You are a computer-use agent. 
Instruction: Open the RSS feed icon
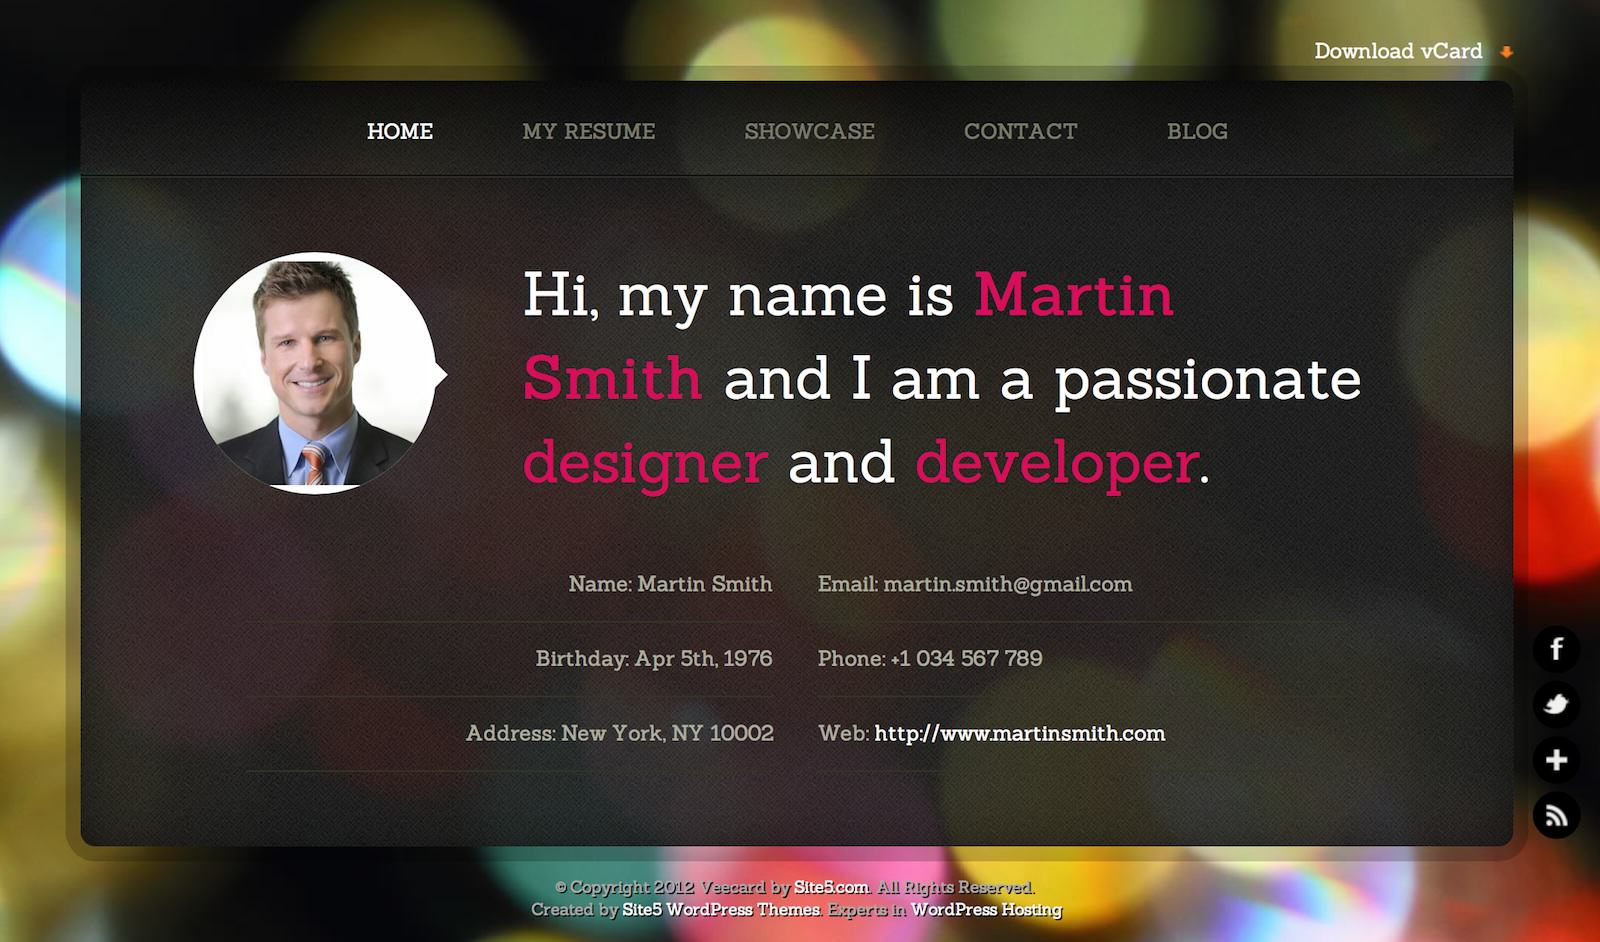coord(1556,816)
